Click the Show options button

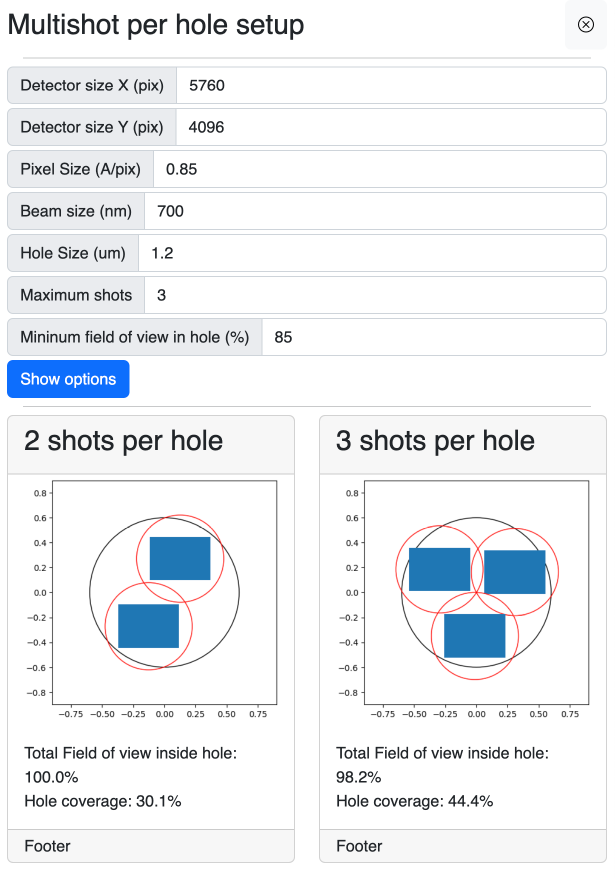(67, 379)
